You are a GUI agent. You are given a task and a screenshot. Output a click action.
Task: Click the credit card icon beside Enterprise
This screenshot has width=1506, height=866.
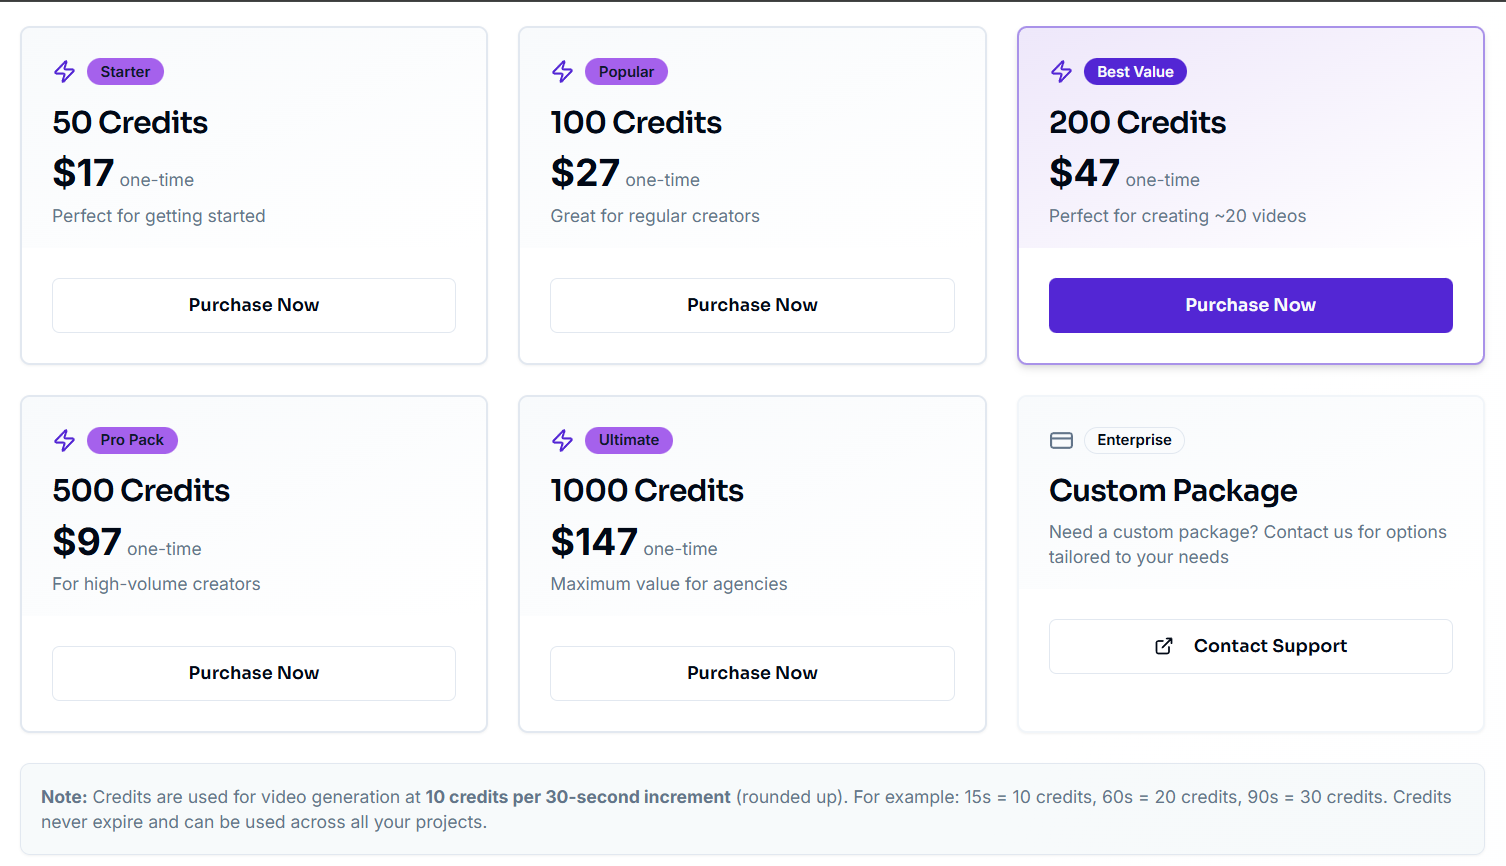click(x=1061, y=440)
